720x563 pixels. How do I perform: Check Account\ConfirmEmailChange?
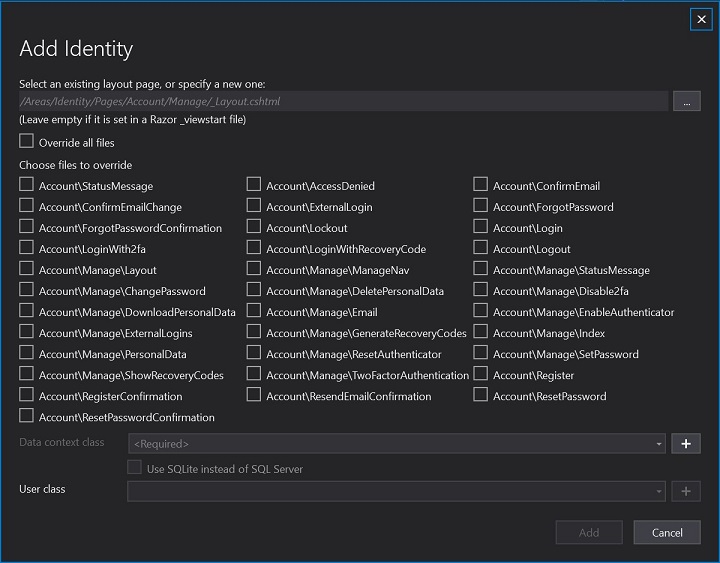point(27,205)
